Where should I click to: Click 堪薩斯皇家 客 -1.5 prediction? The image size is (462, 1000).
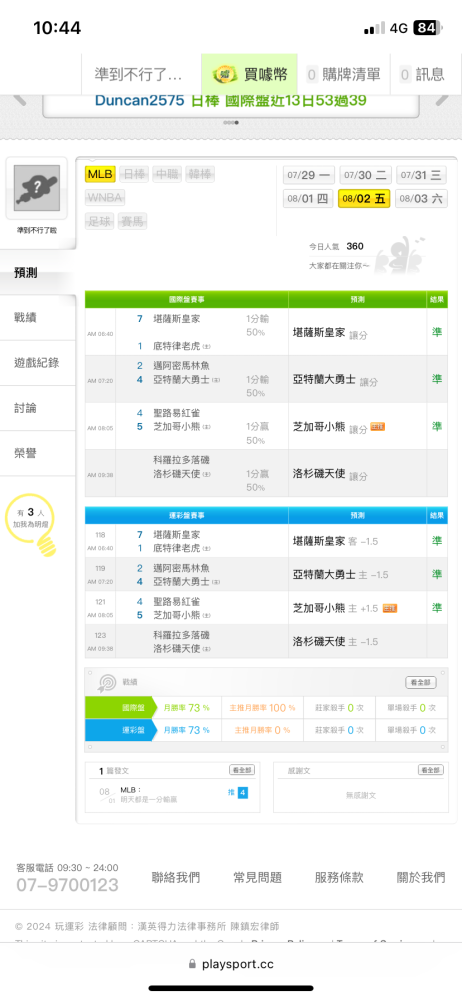[335, 541]
